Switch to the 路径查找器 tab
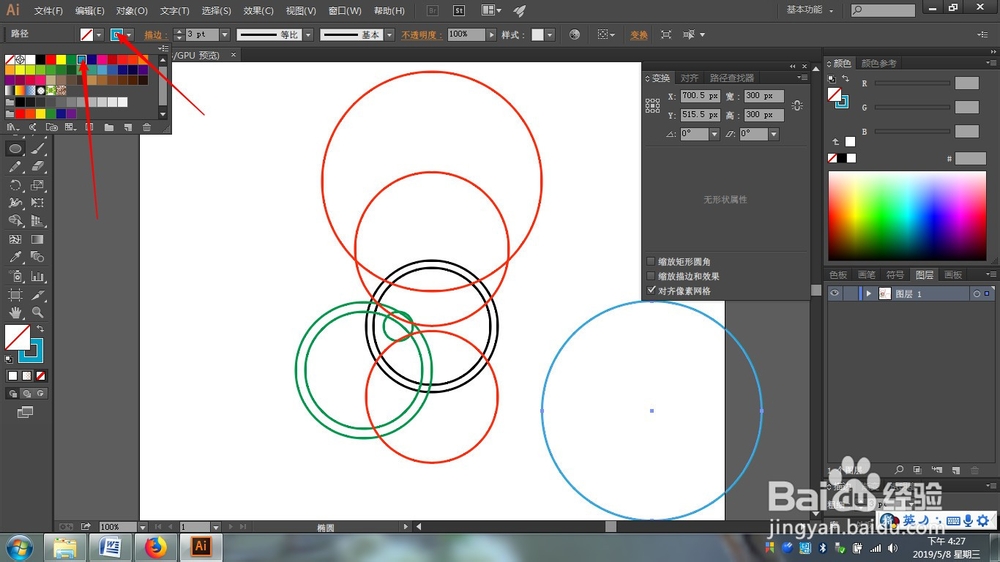 pyautogui.click(x=732, y=78)
